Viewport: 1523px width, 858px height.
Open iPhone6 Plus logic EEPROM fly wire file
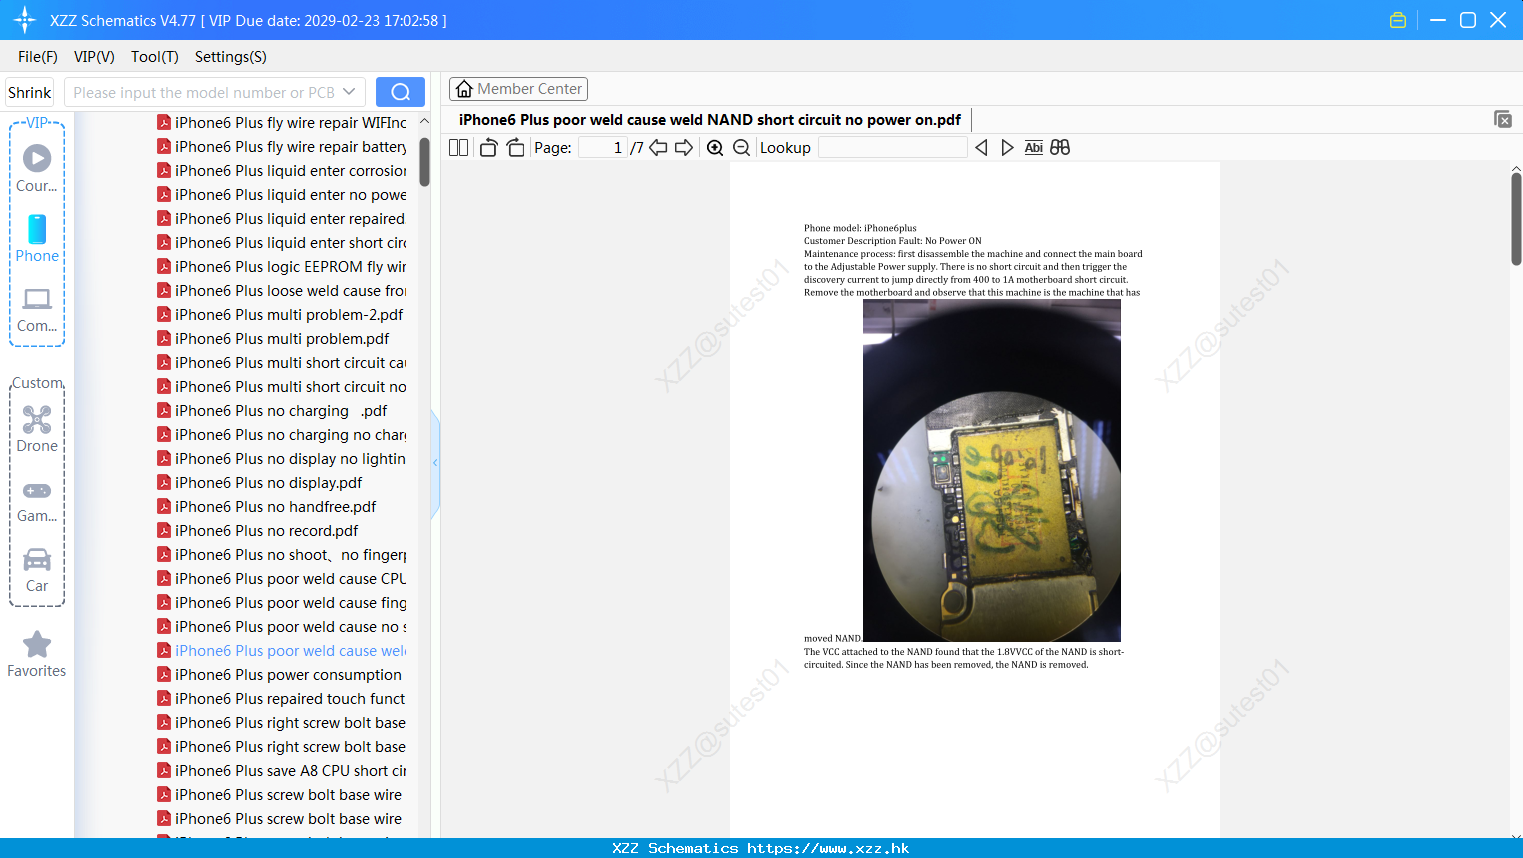pyautogui.click(x=282, y=267)
